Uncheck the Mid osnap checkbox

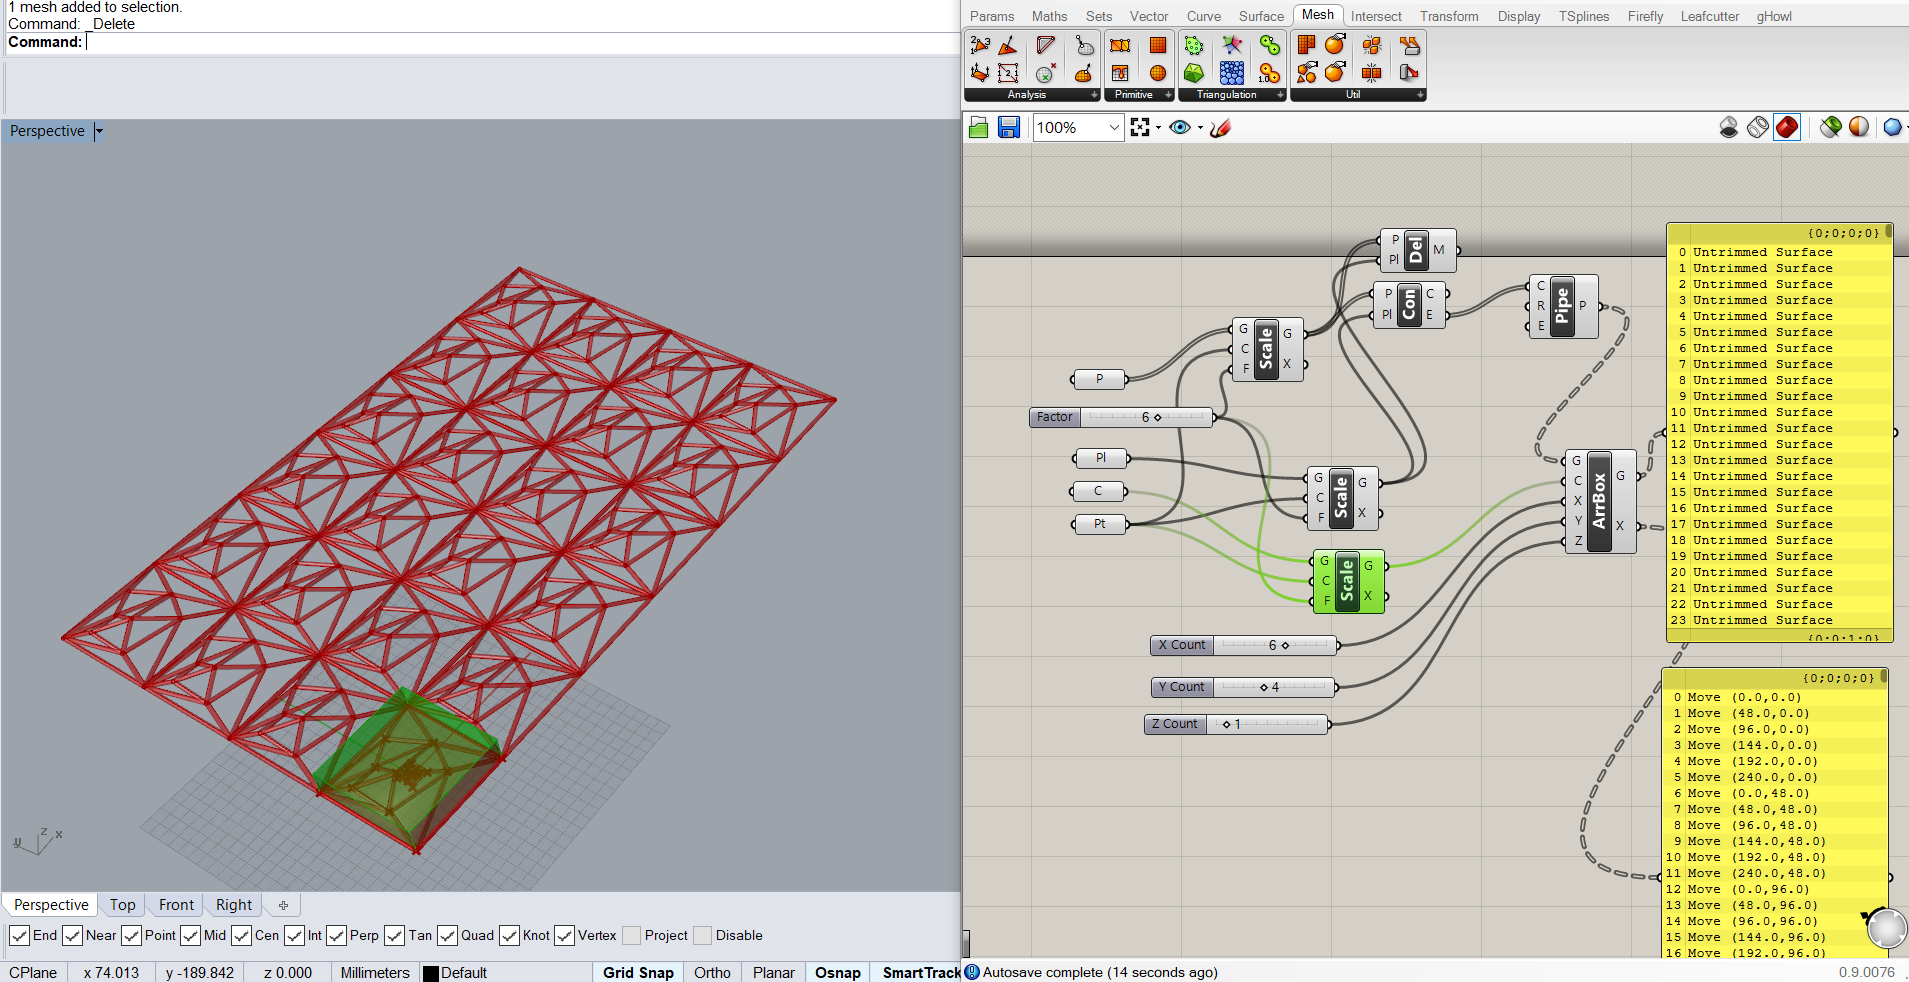(x=190, y=936)
